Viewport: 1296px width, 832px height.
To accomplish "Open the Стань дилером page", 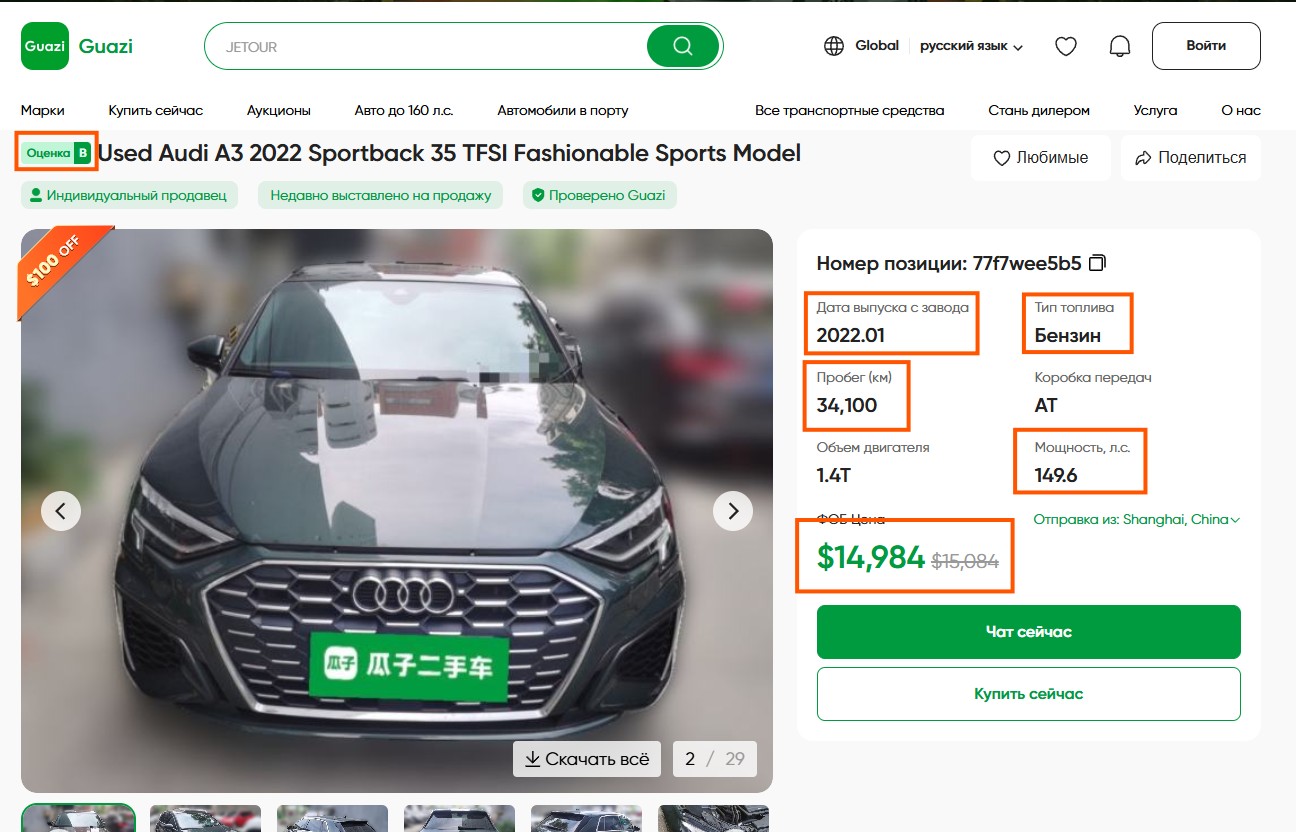I will point(1039,110).
